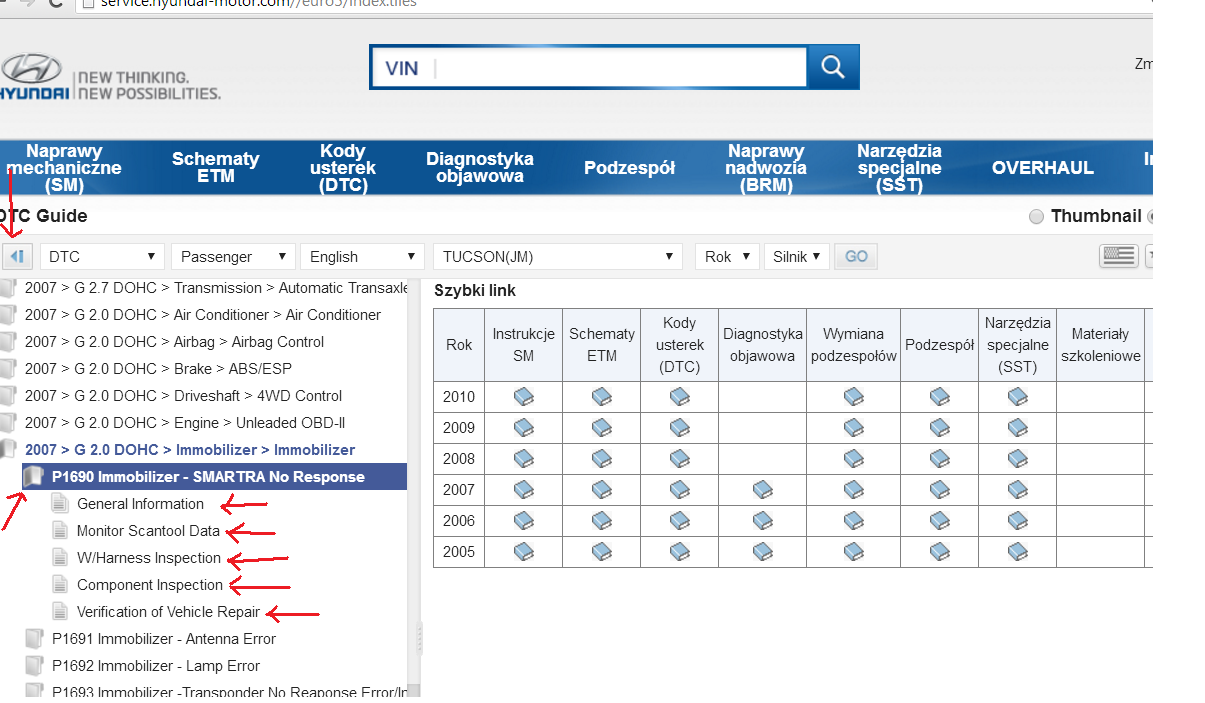This screenshot has width=1205, height=703.
Task: Open the Diagnostyka objawowa menu
Action: coord(480,167)
